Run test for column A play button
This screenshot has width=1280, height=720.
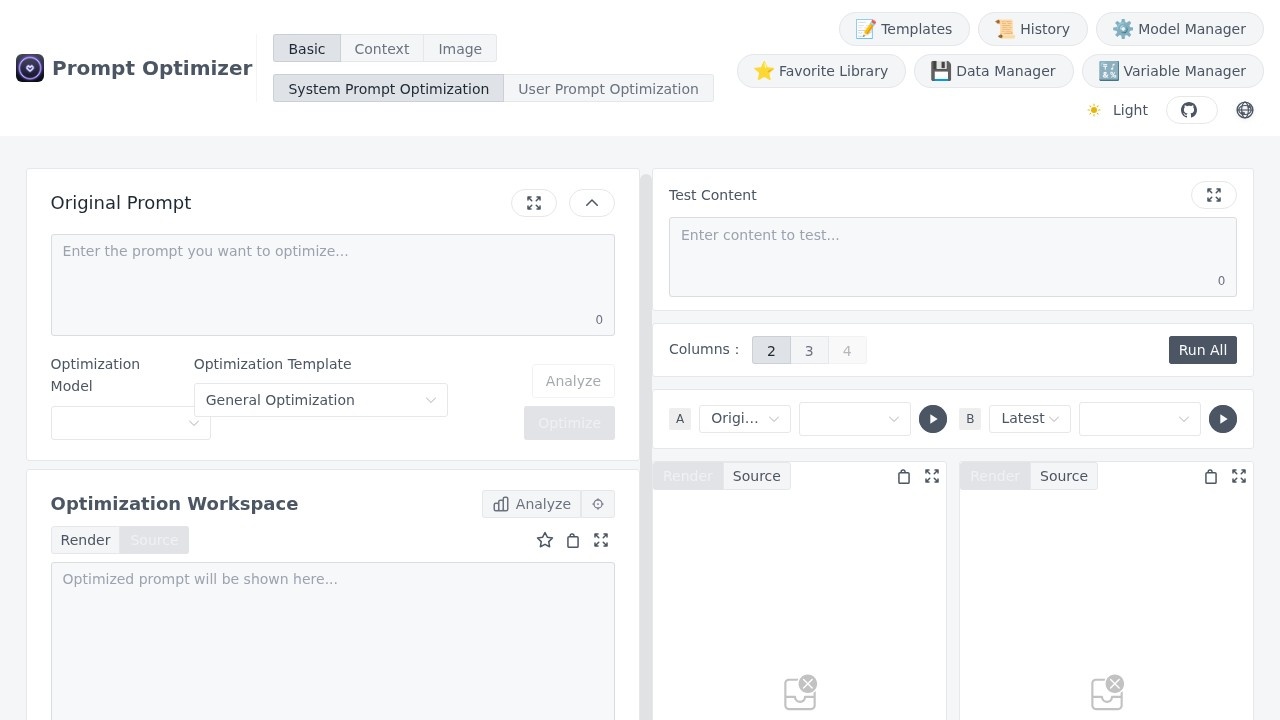[x=932, y=419]
